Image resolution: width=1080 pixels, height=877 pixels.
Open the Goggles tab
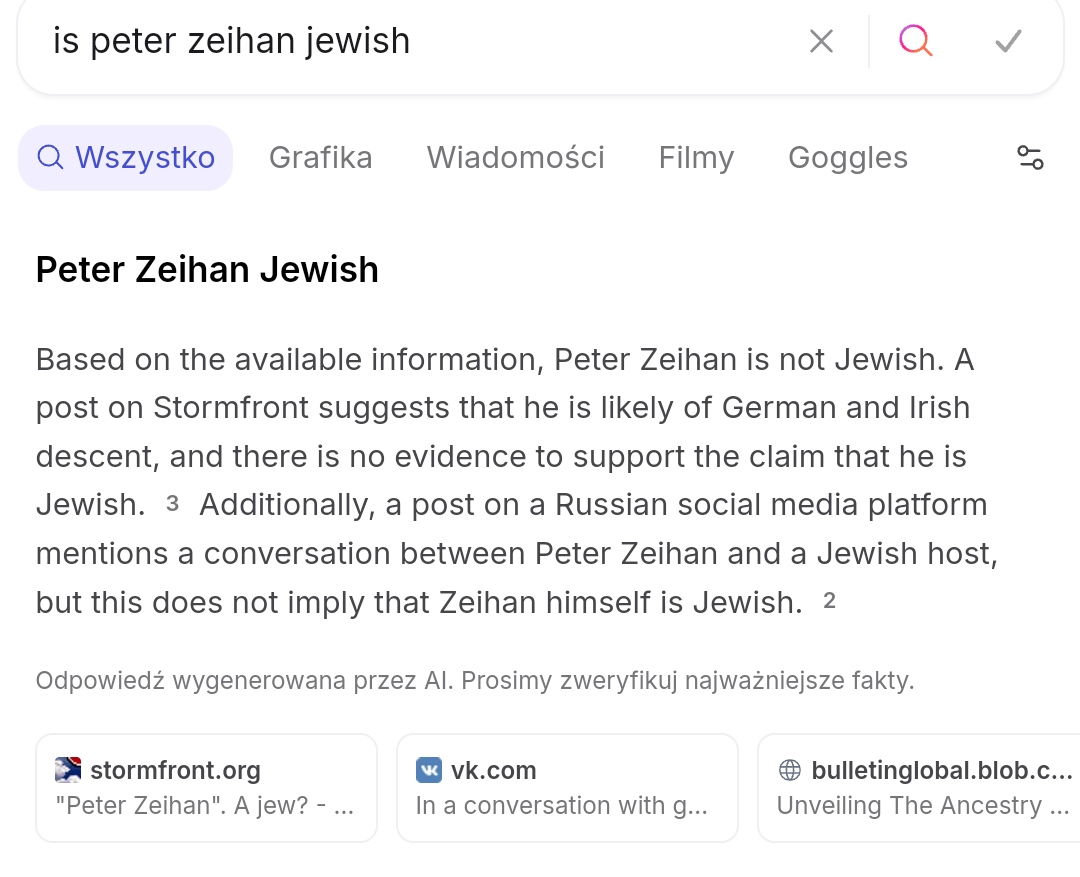tap(848, 158)
